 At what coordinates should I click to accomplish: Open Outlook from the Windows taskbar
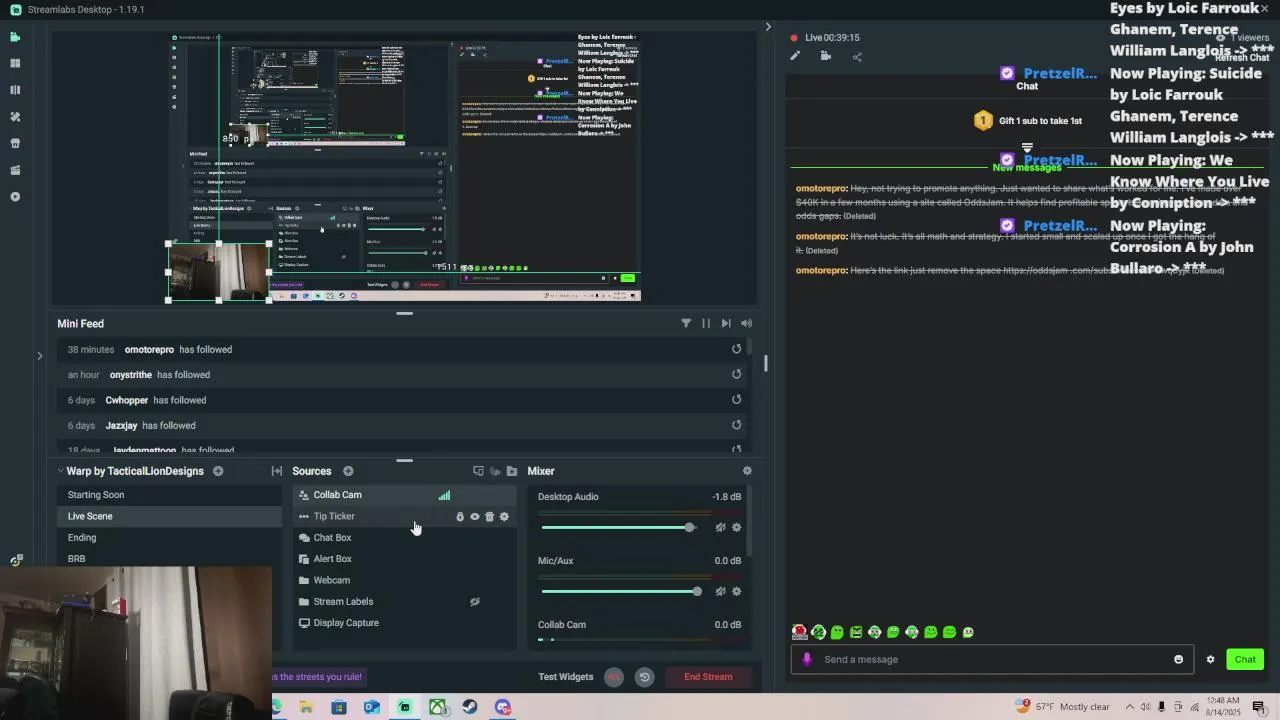pos(372,707)
